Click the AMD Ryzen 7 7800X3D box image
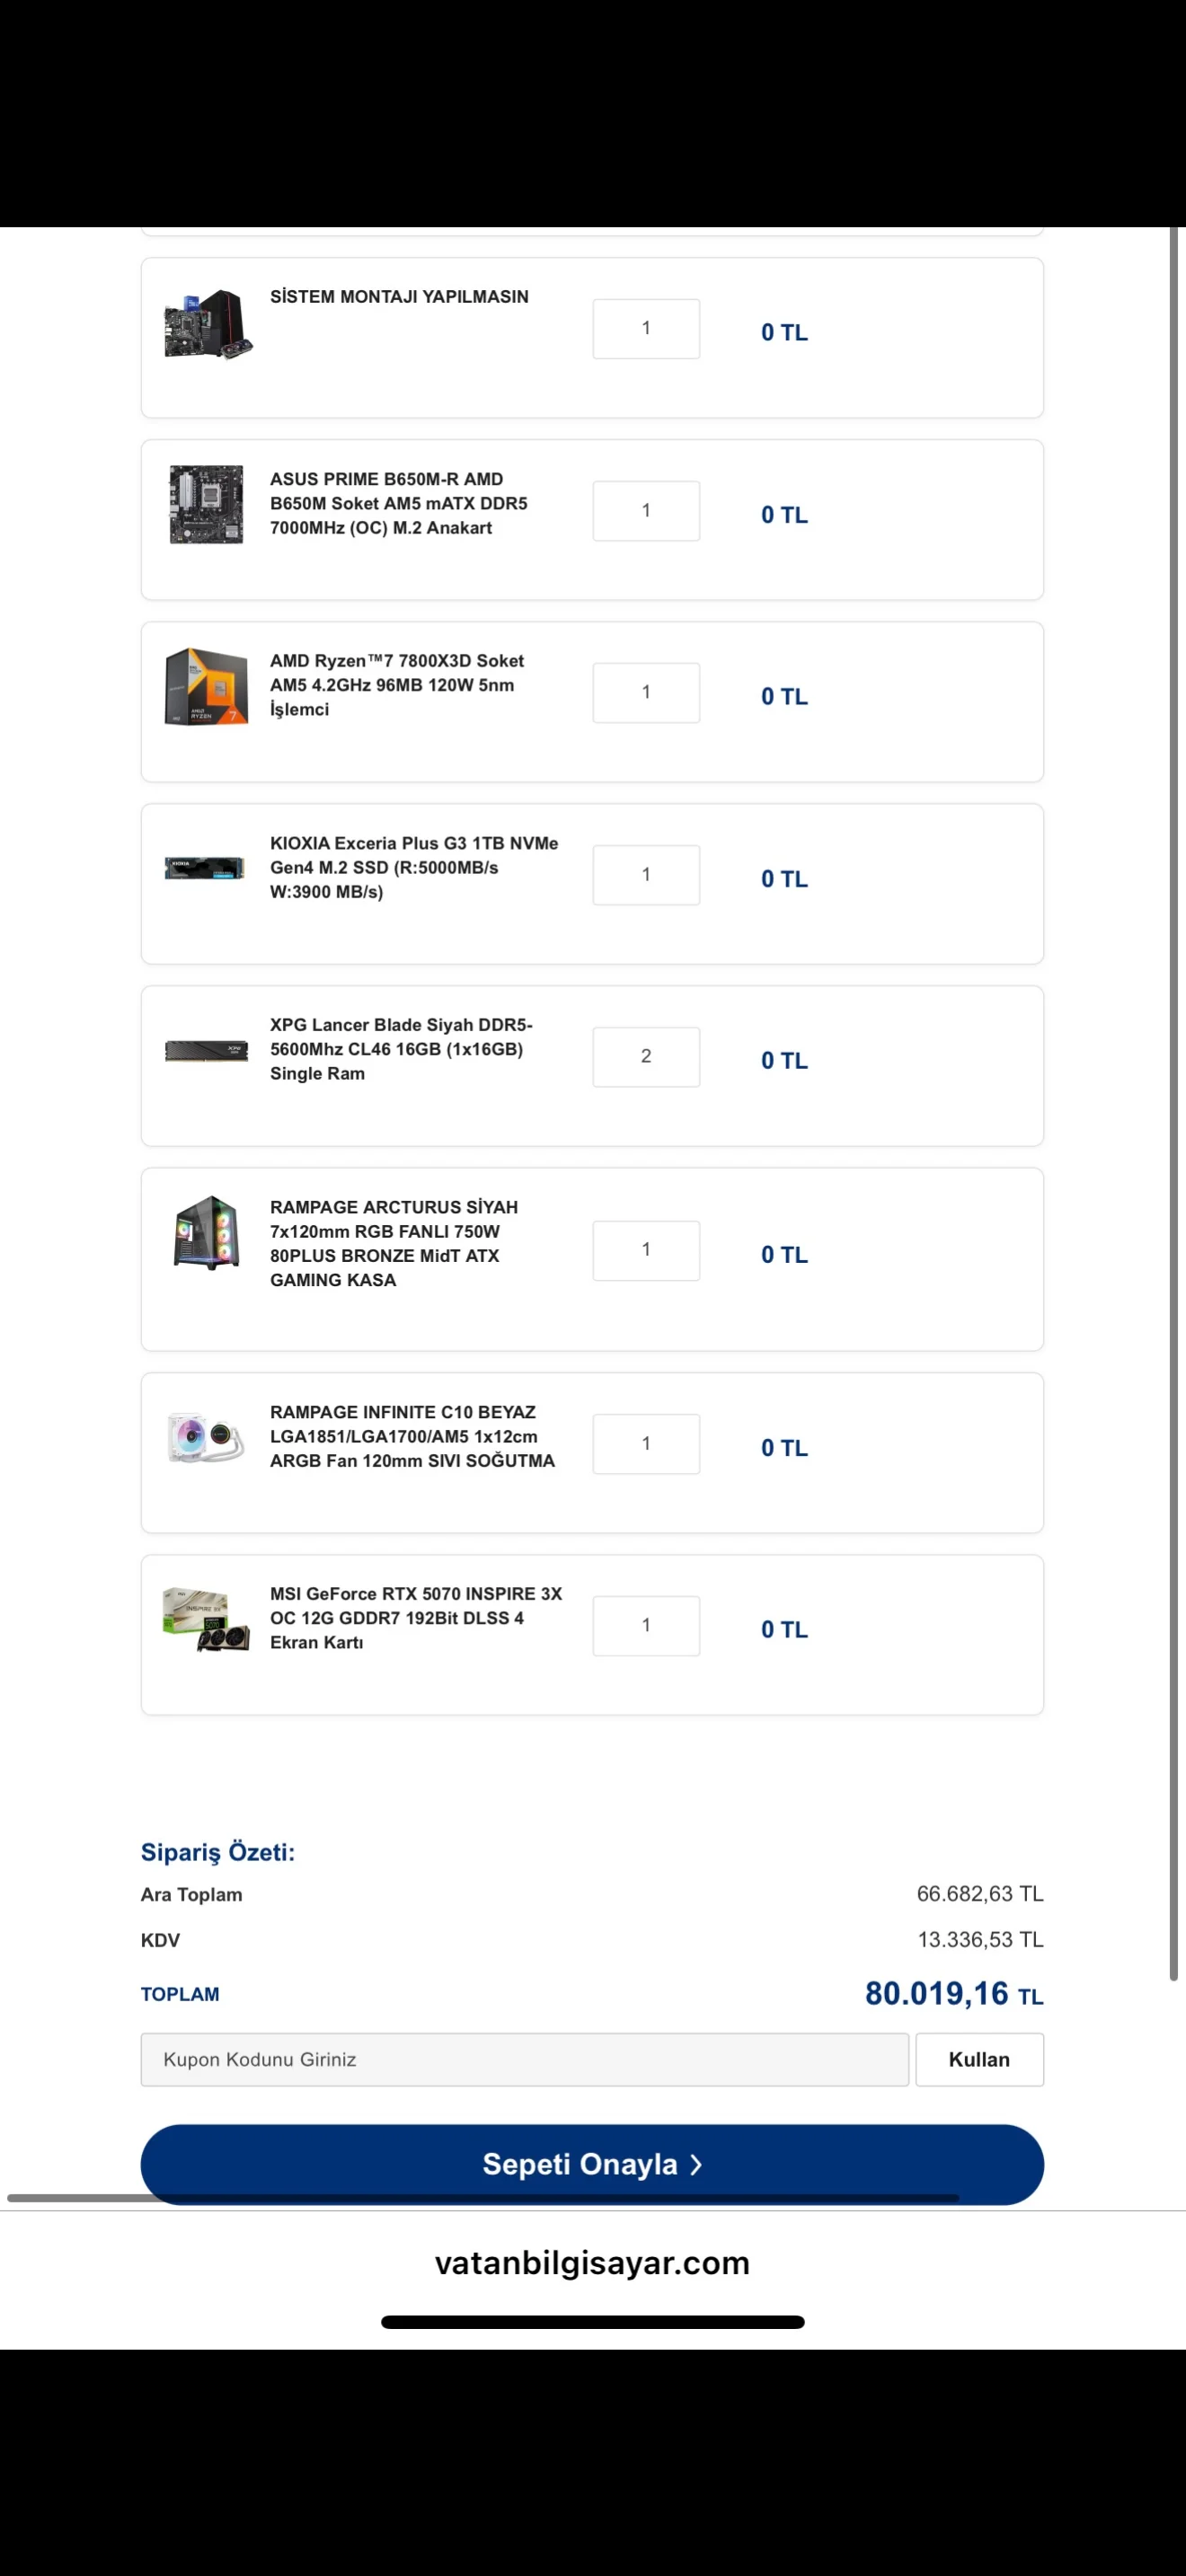This screenshot has width=1186, height=2576. [x=206, y=686]
